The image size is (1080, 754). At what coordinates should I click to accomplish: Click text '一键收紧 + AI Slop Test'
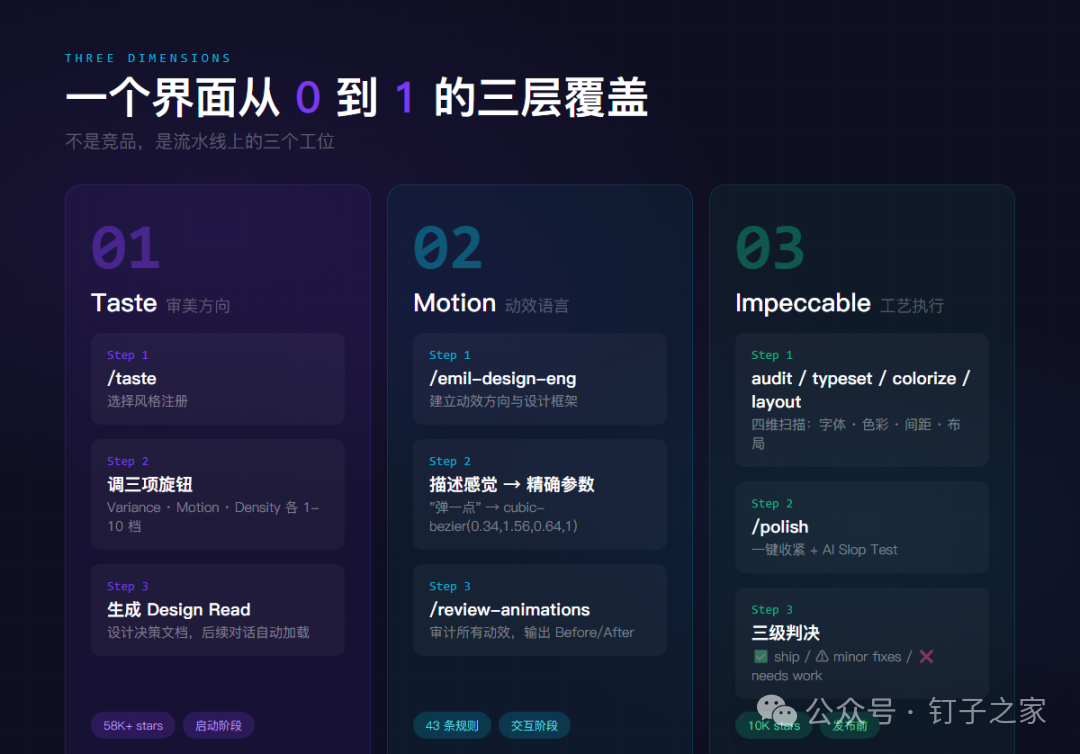[x=824, y=549]
